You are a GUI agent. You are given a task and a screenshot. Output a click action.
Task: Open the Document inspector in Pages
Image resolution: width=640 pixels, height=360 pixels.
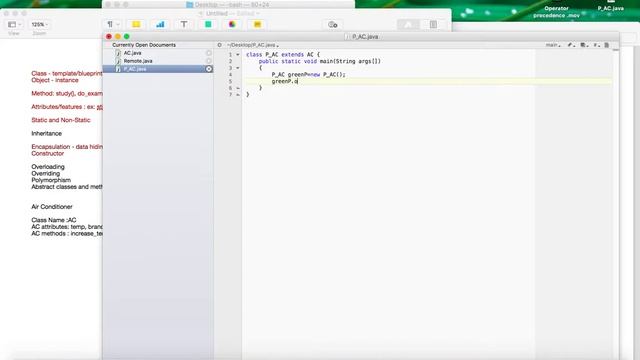pyautogui.click(x=433, y=25)
